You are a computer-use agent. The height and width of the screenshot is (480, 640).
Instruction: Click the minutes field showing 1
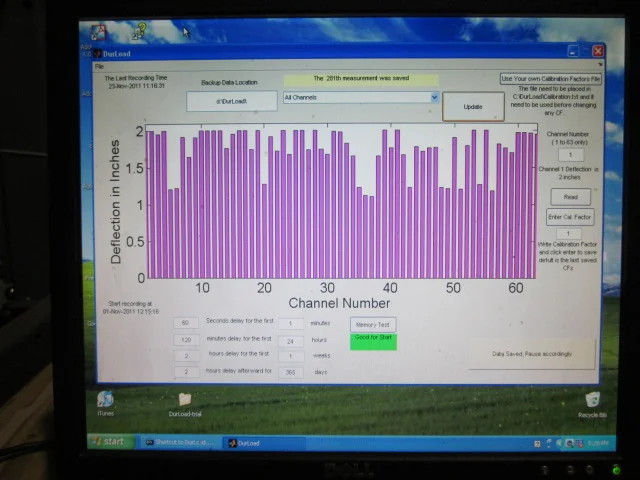(291, 324)
